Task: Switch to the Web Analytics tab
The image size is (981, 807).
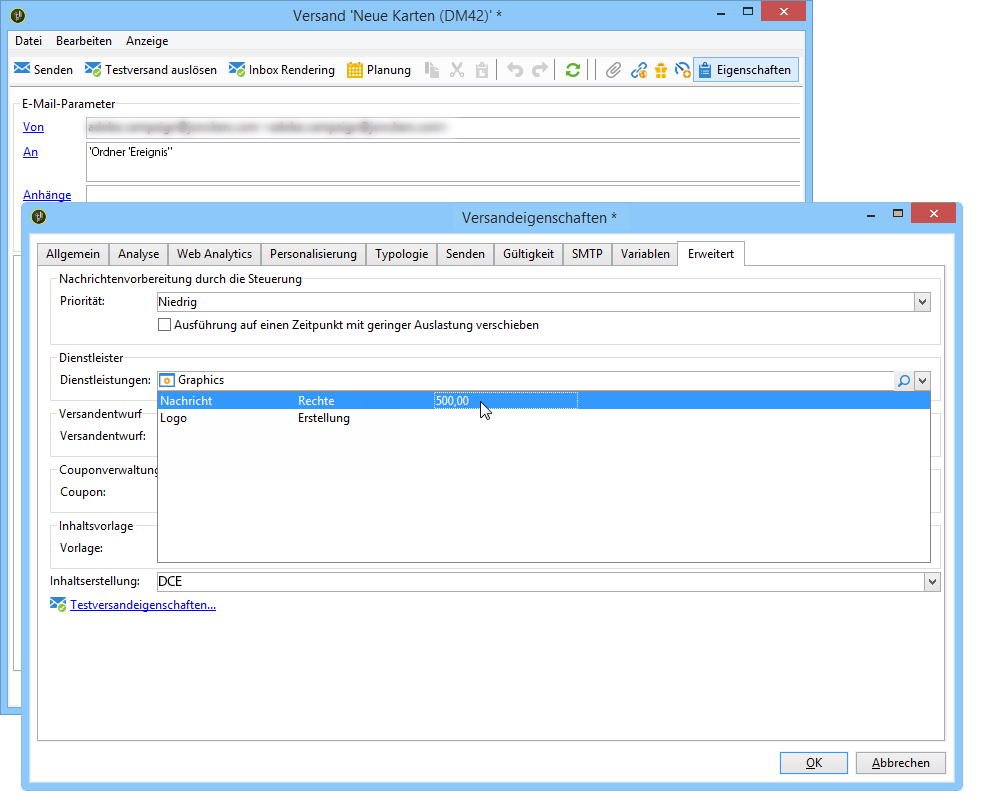Action: tap(214, 254)
